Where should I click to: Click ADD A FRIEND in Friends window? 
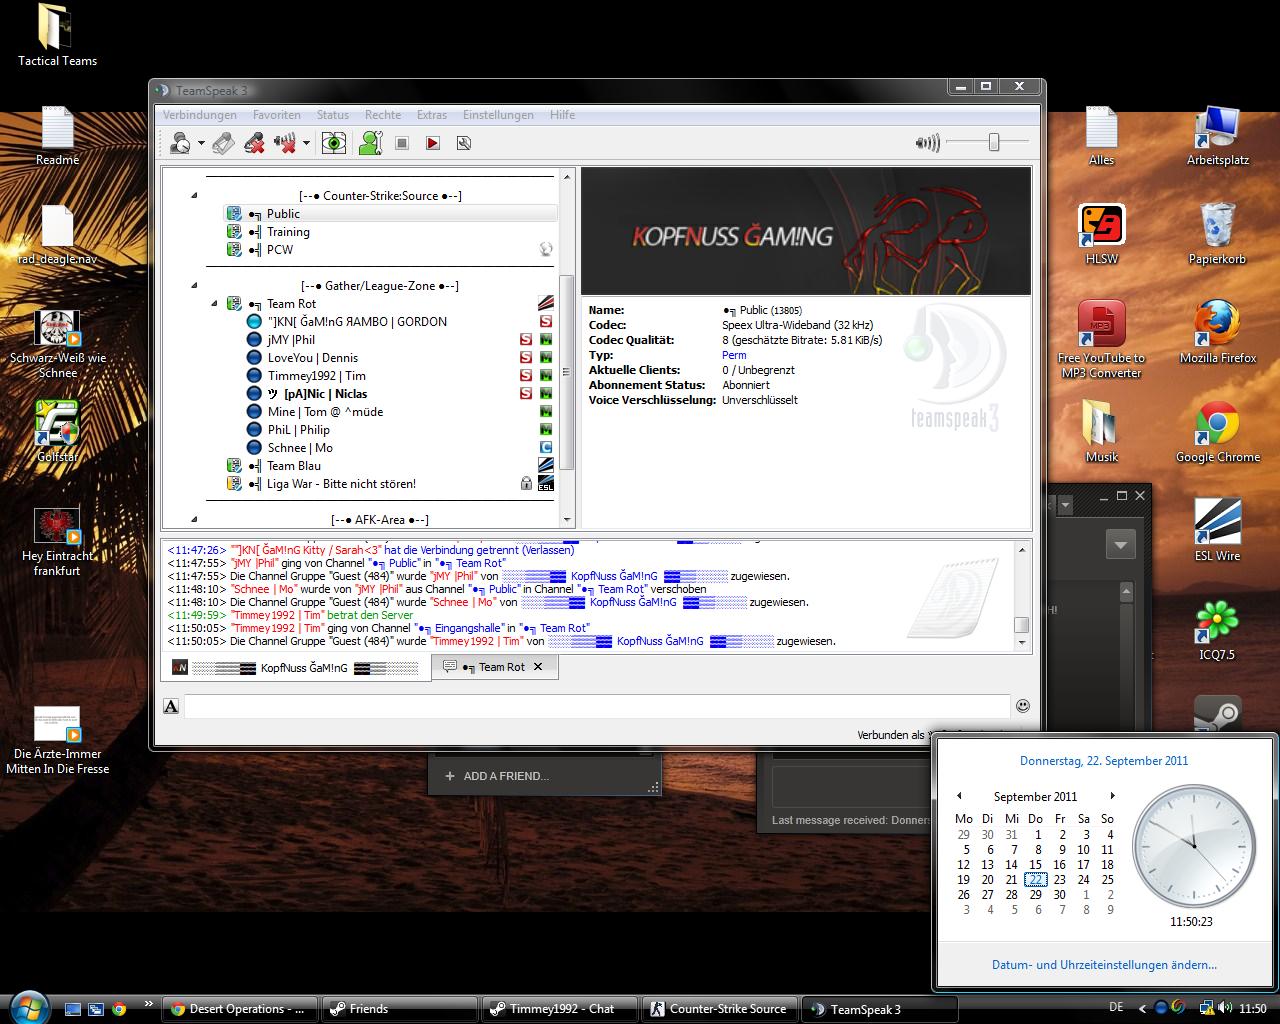[497, 776]
